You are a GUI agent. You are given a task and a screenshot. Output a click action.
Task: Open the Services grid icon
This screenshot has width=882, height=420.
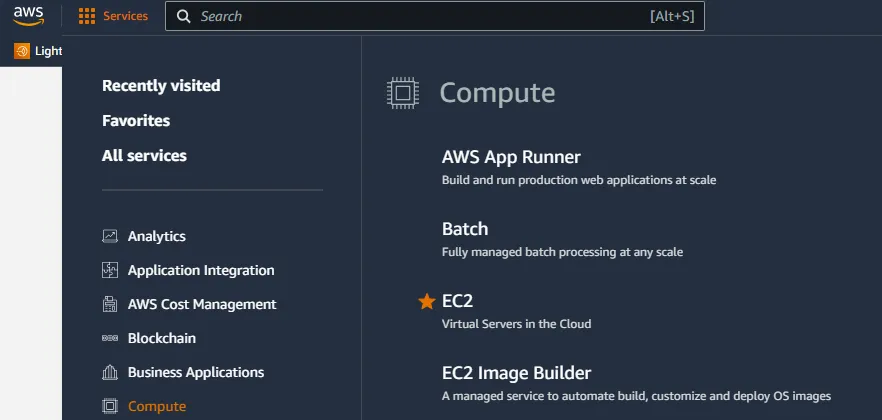coord(87,16)
